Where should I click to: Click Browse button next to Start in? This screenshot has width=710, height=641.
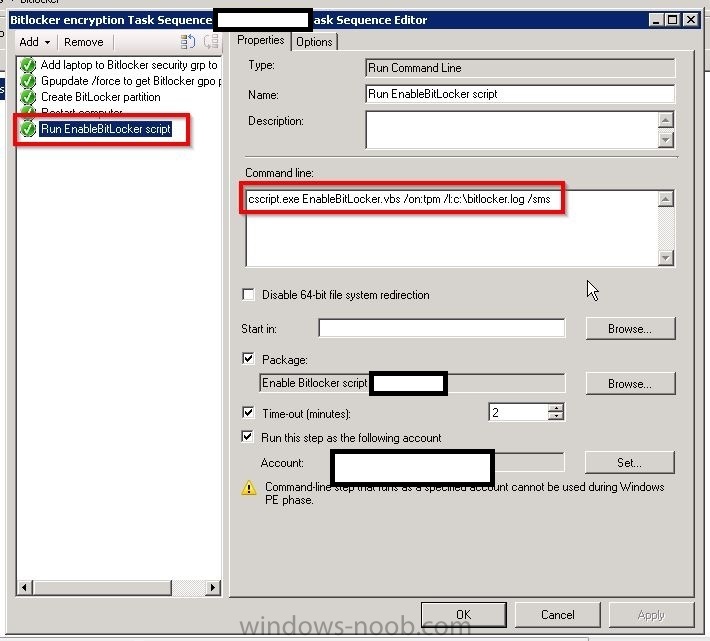click(630, 329)
